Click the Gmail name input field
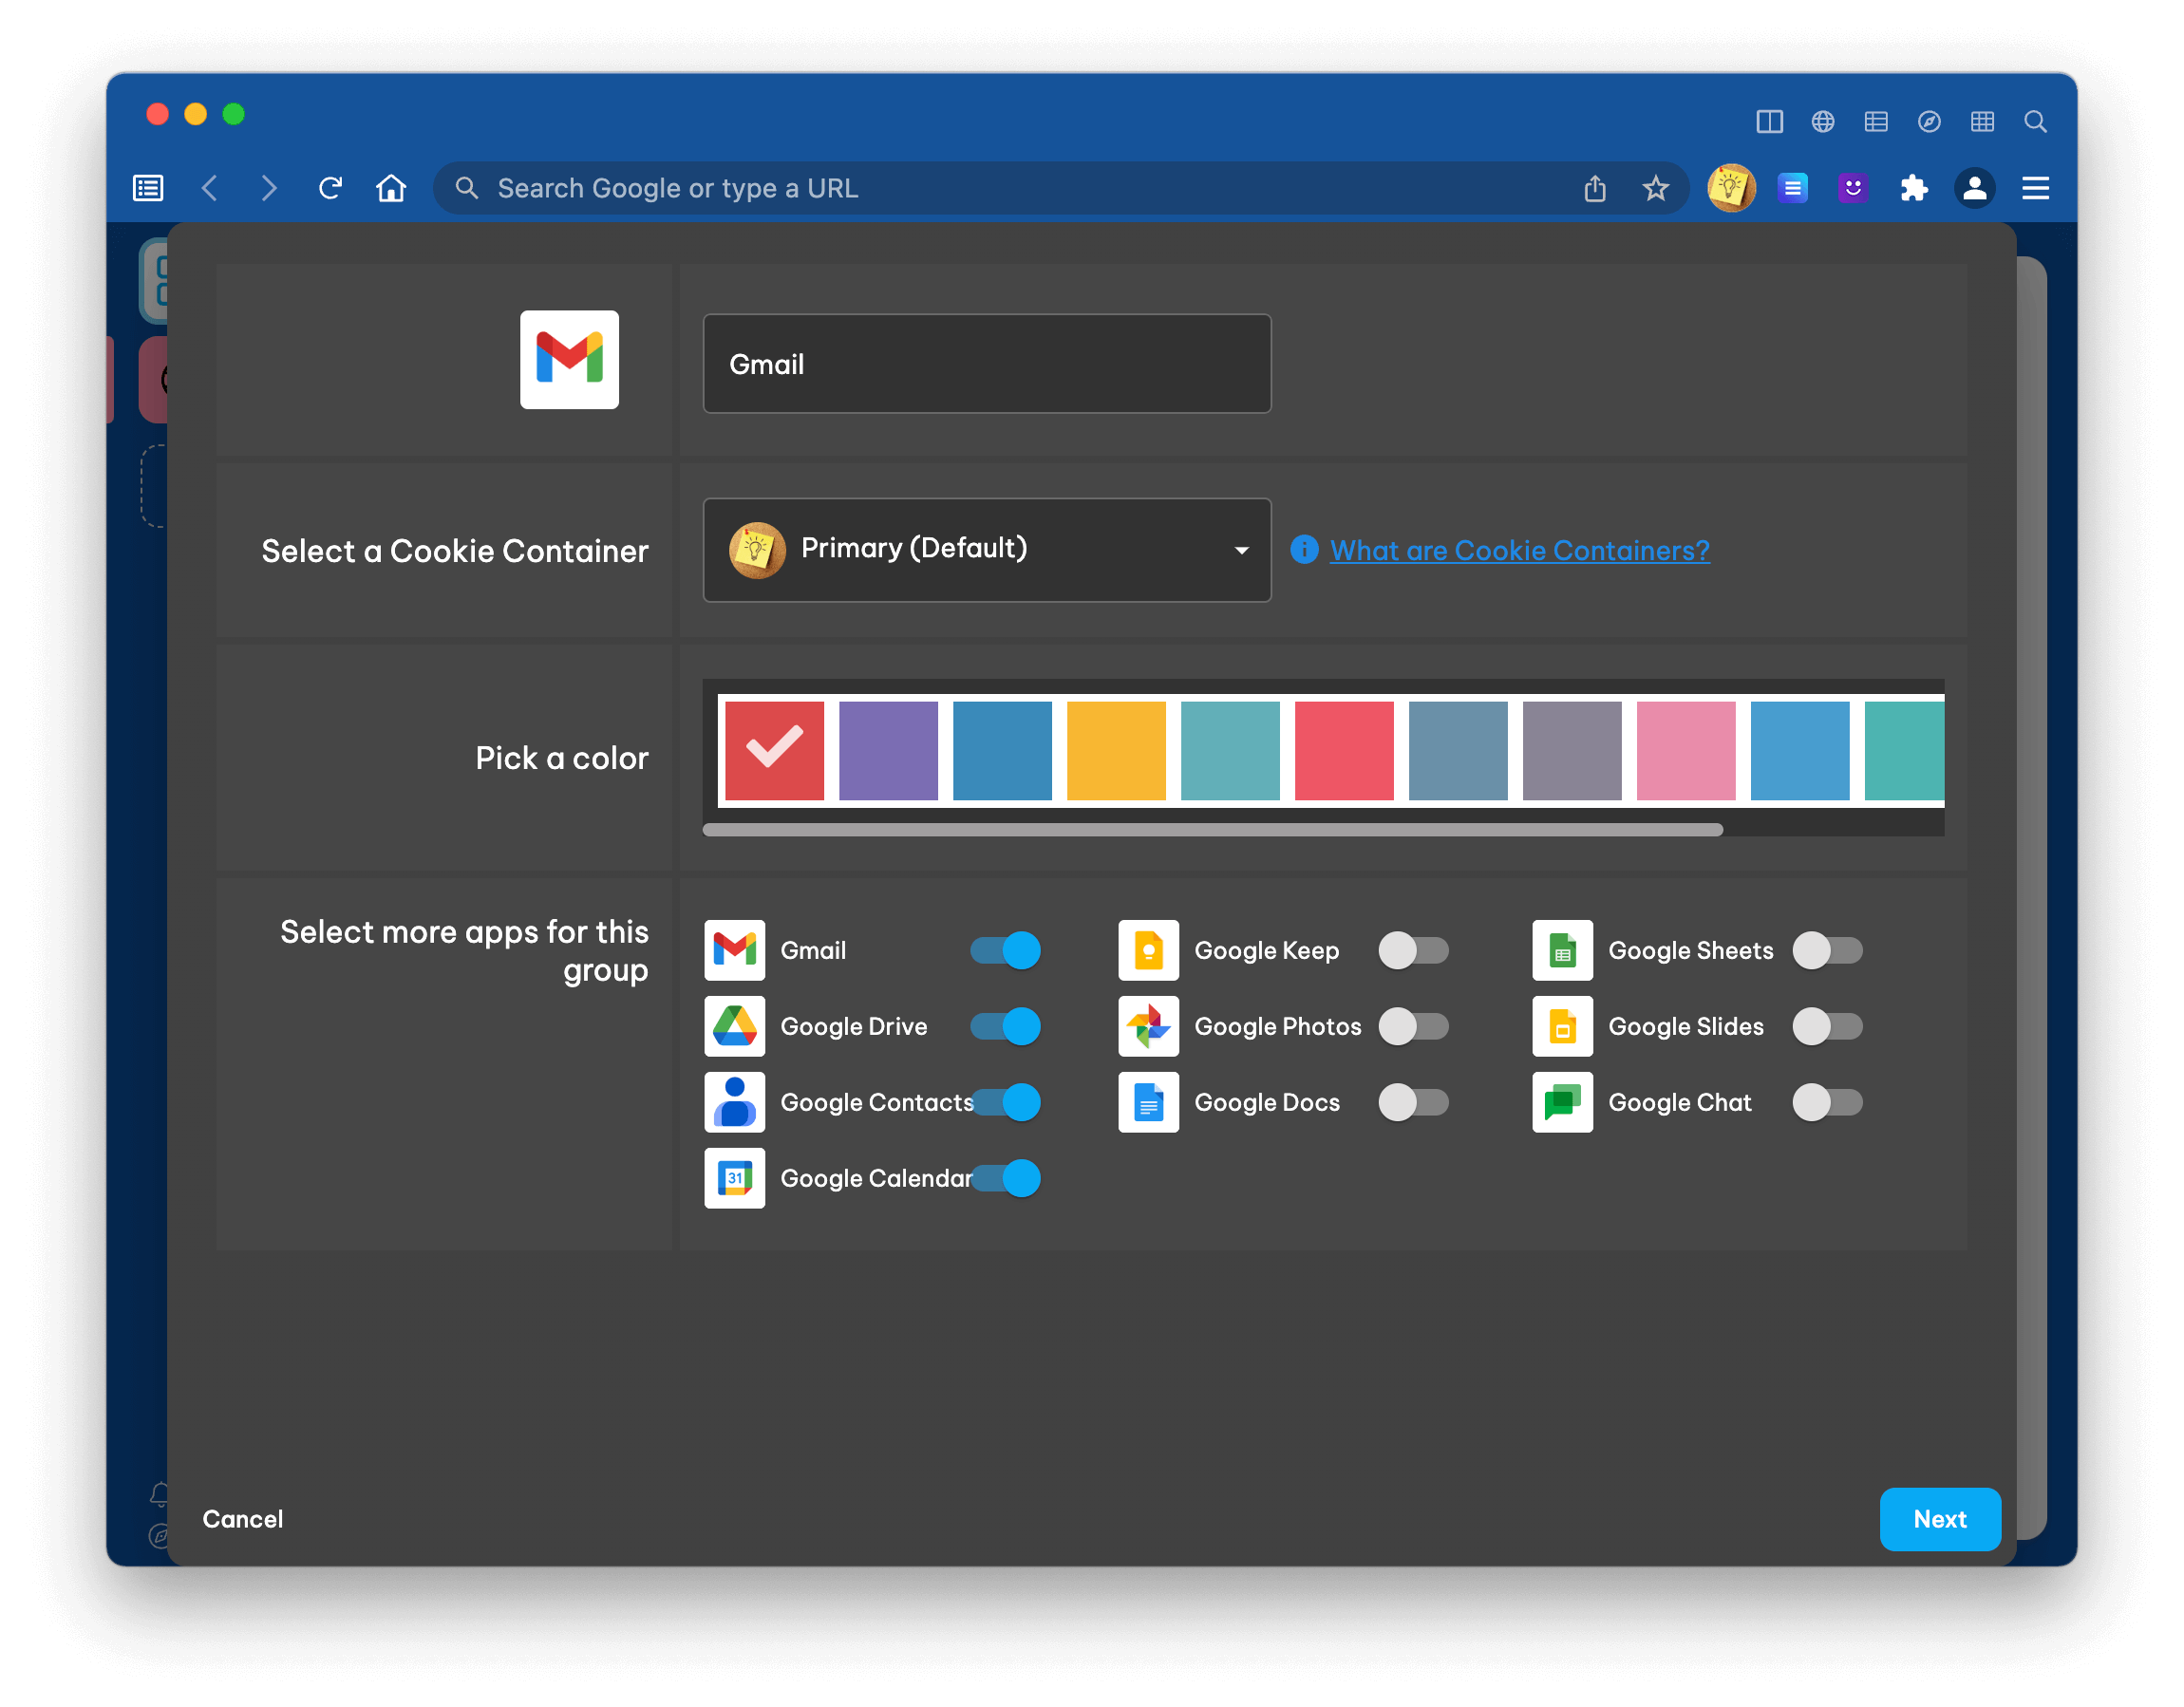 (x=987, y=363)
